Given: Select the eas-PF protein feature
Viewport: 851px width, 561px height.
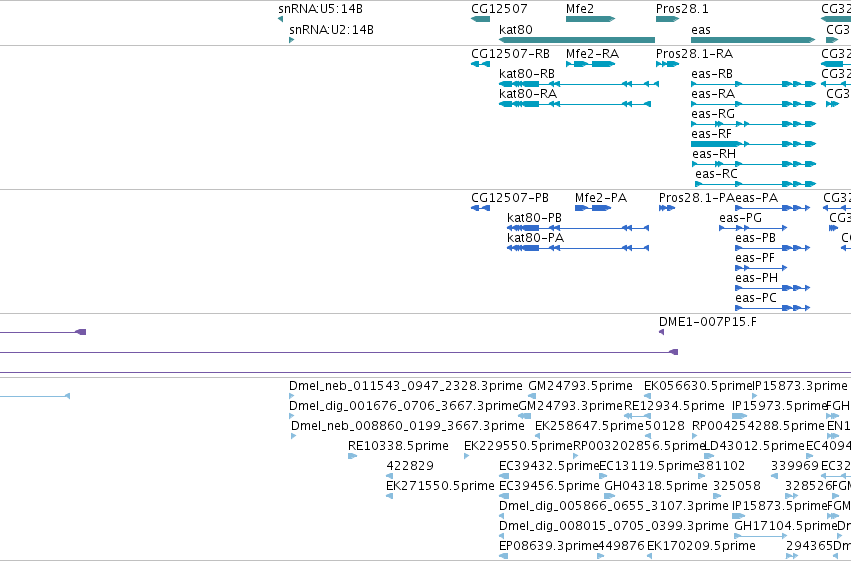Looking at the screenshot, I should coord(761,267).
